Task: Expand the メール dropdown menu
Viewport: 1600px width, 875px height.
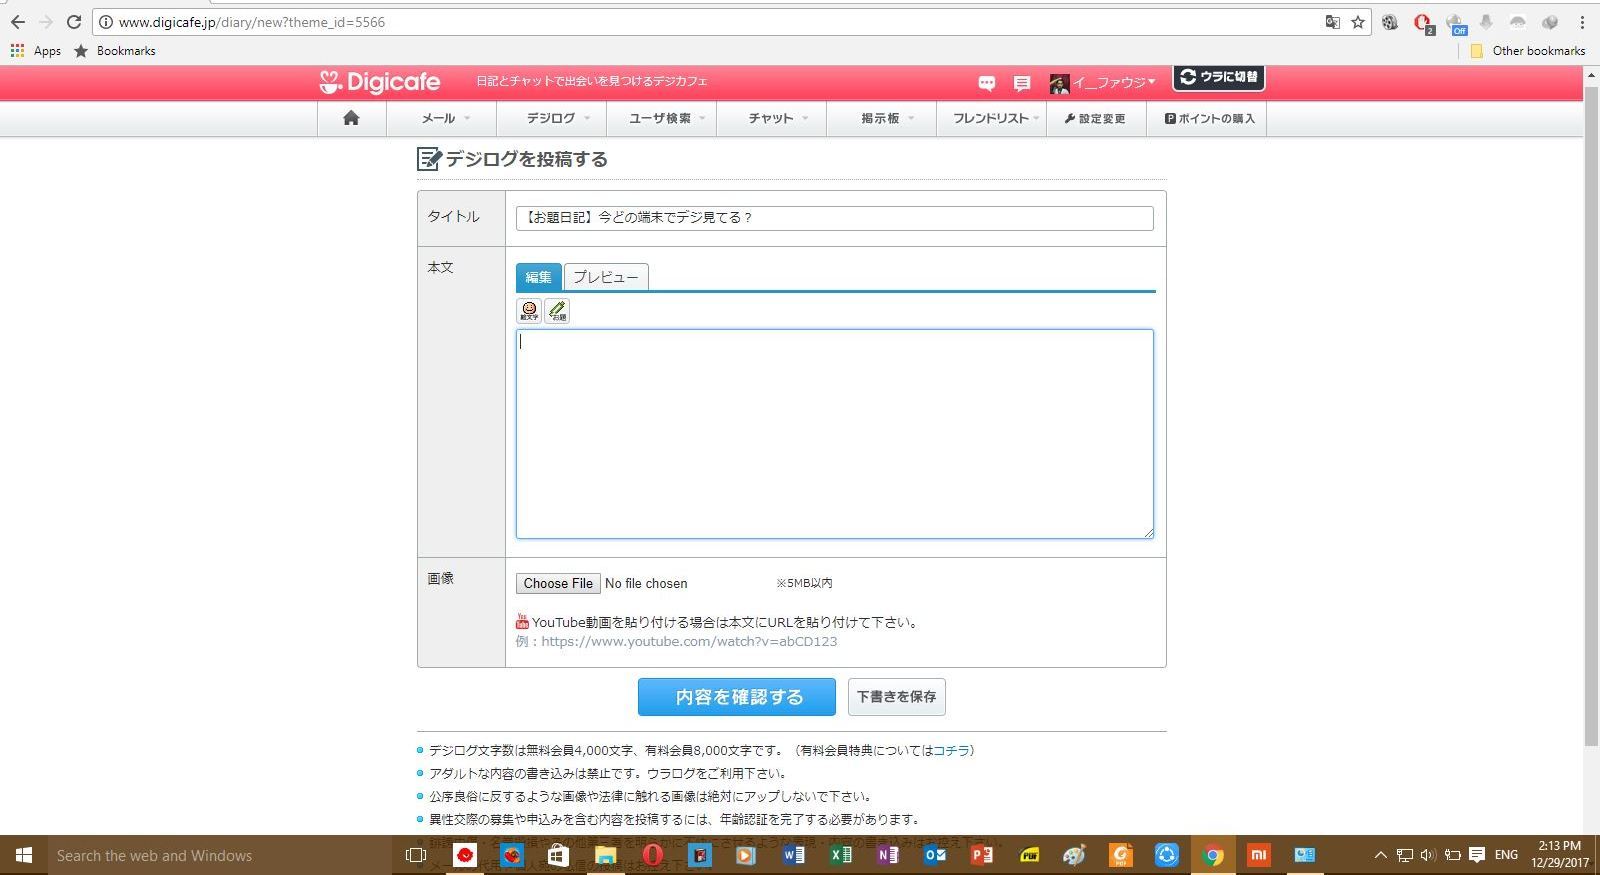Action: 445,118
